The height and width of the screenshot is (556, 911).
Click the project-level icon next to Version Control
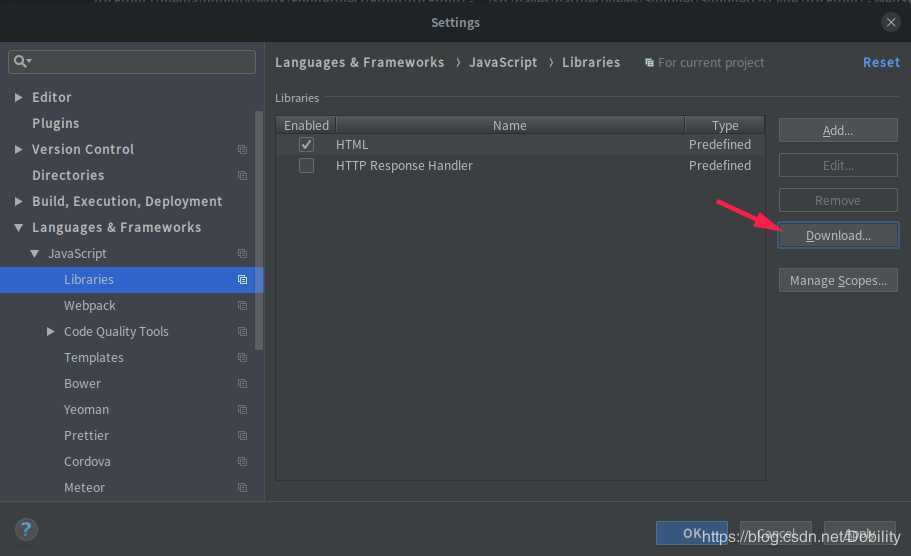(242, 149)
